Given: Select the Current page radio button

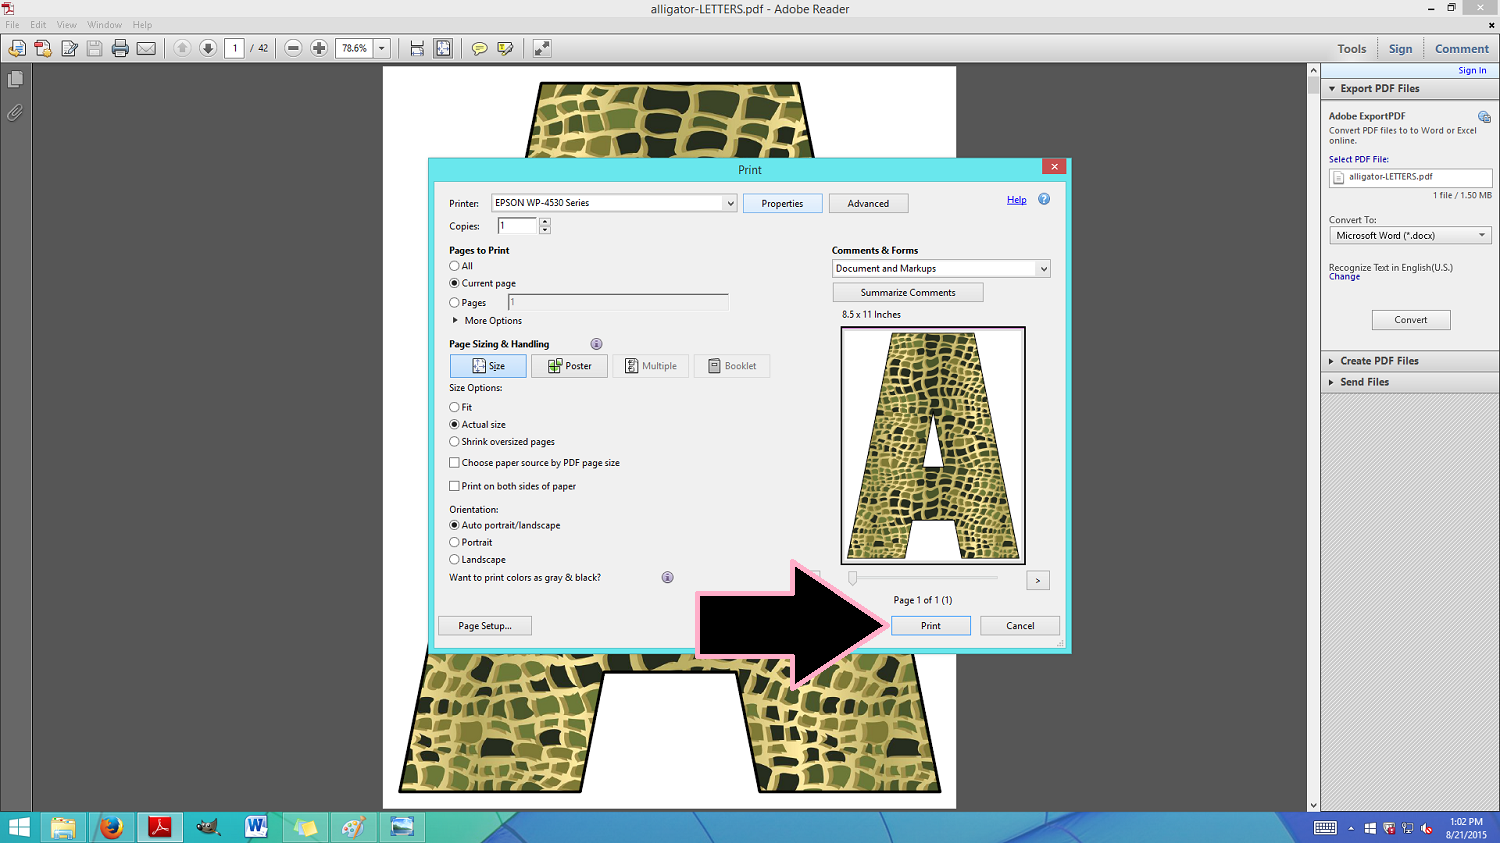Looking at the screenshot, I should pyautogui.click(x=454, y=283).
